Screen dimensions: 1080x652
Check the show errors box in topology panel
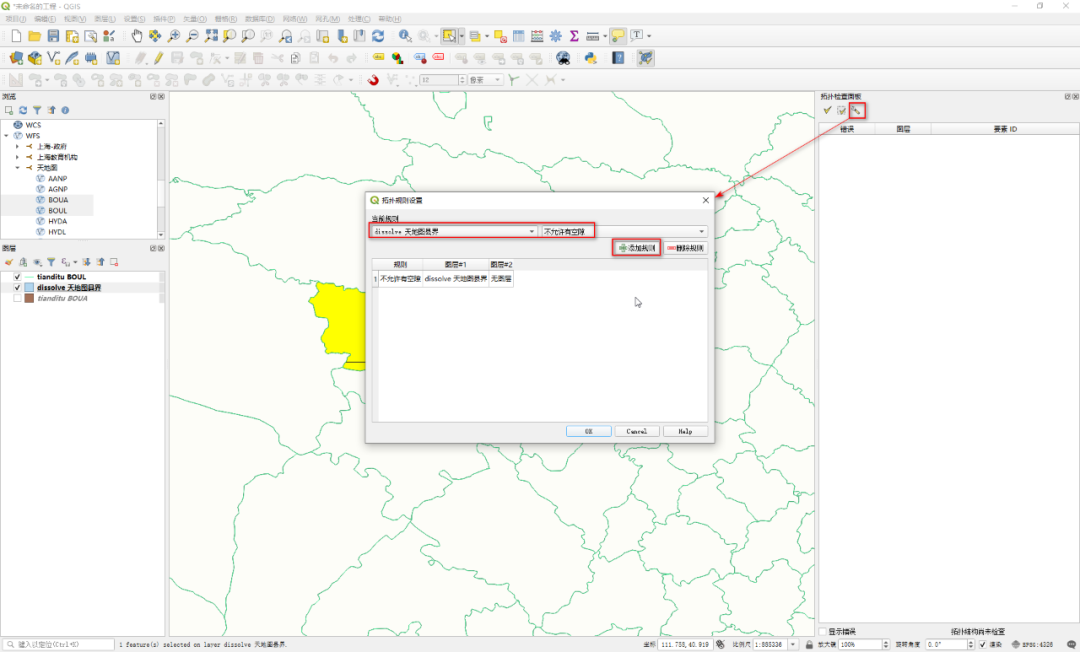pos(822,631)
